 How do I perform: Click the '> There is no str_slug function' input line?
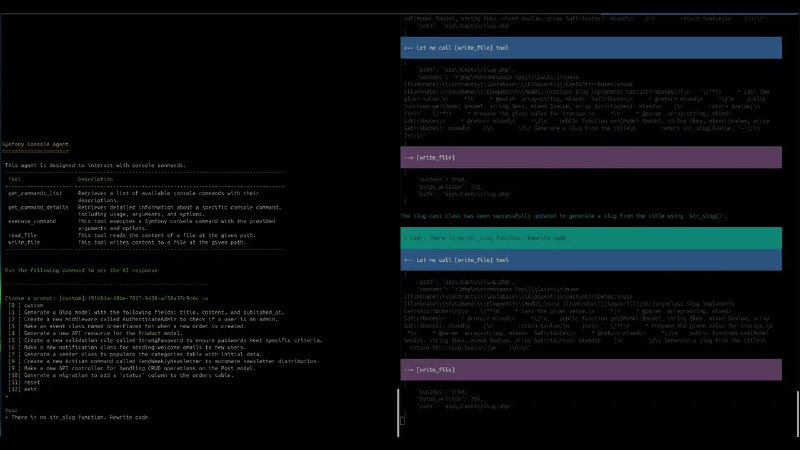tap(77, 418)
